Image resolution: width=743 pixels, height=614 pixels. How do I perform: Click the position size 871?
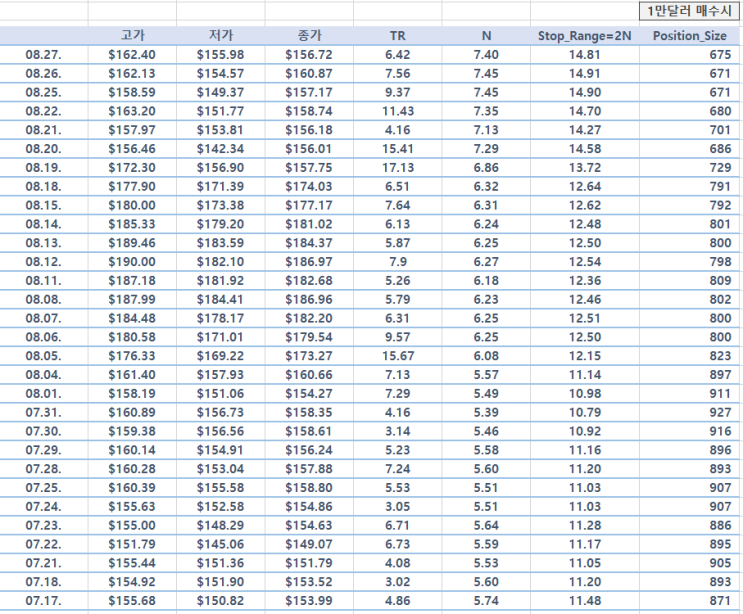click(x=720, y=601)
